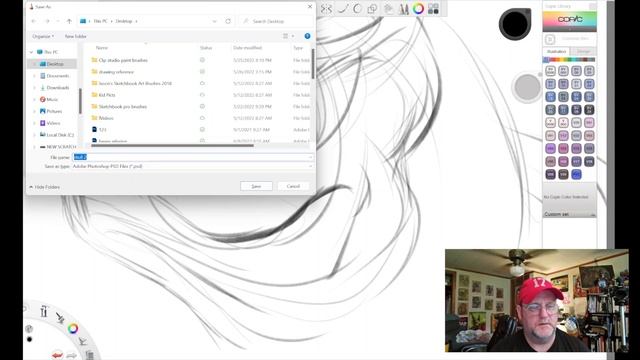Toggle the Copic Library toolbar icon

pos(433,9)
